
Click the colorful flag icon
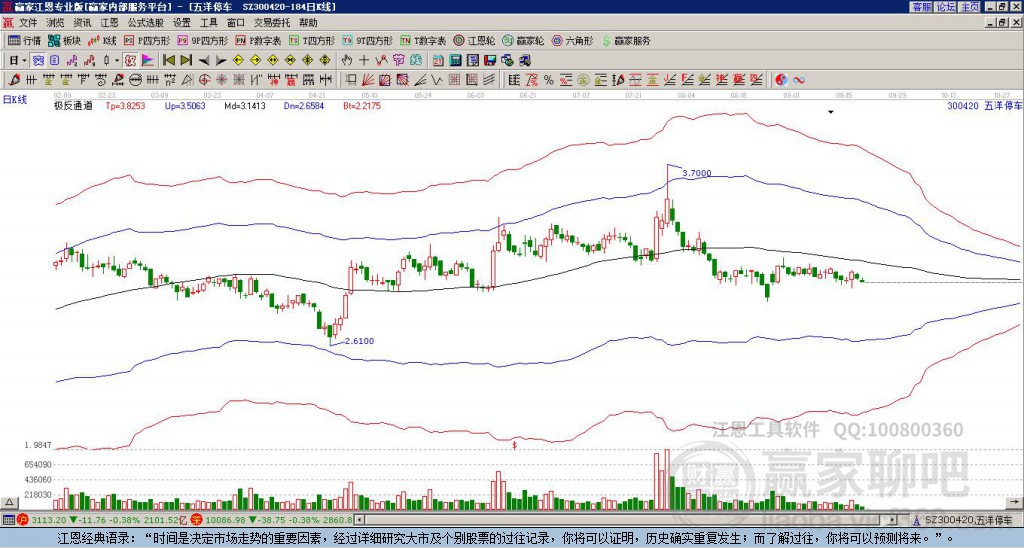click(x=148, y=61)
